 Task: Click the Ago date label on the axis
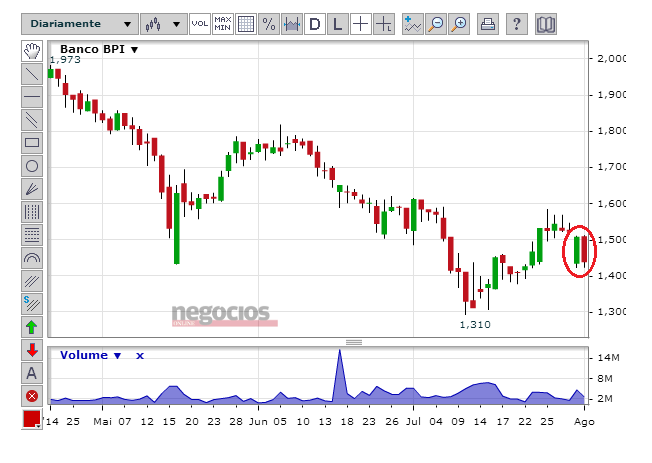(584, 422)
